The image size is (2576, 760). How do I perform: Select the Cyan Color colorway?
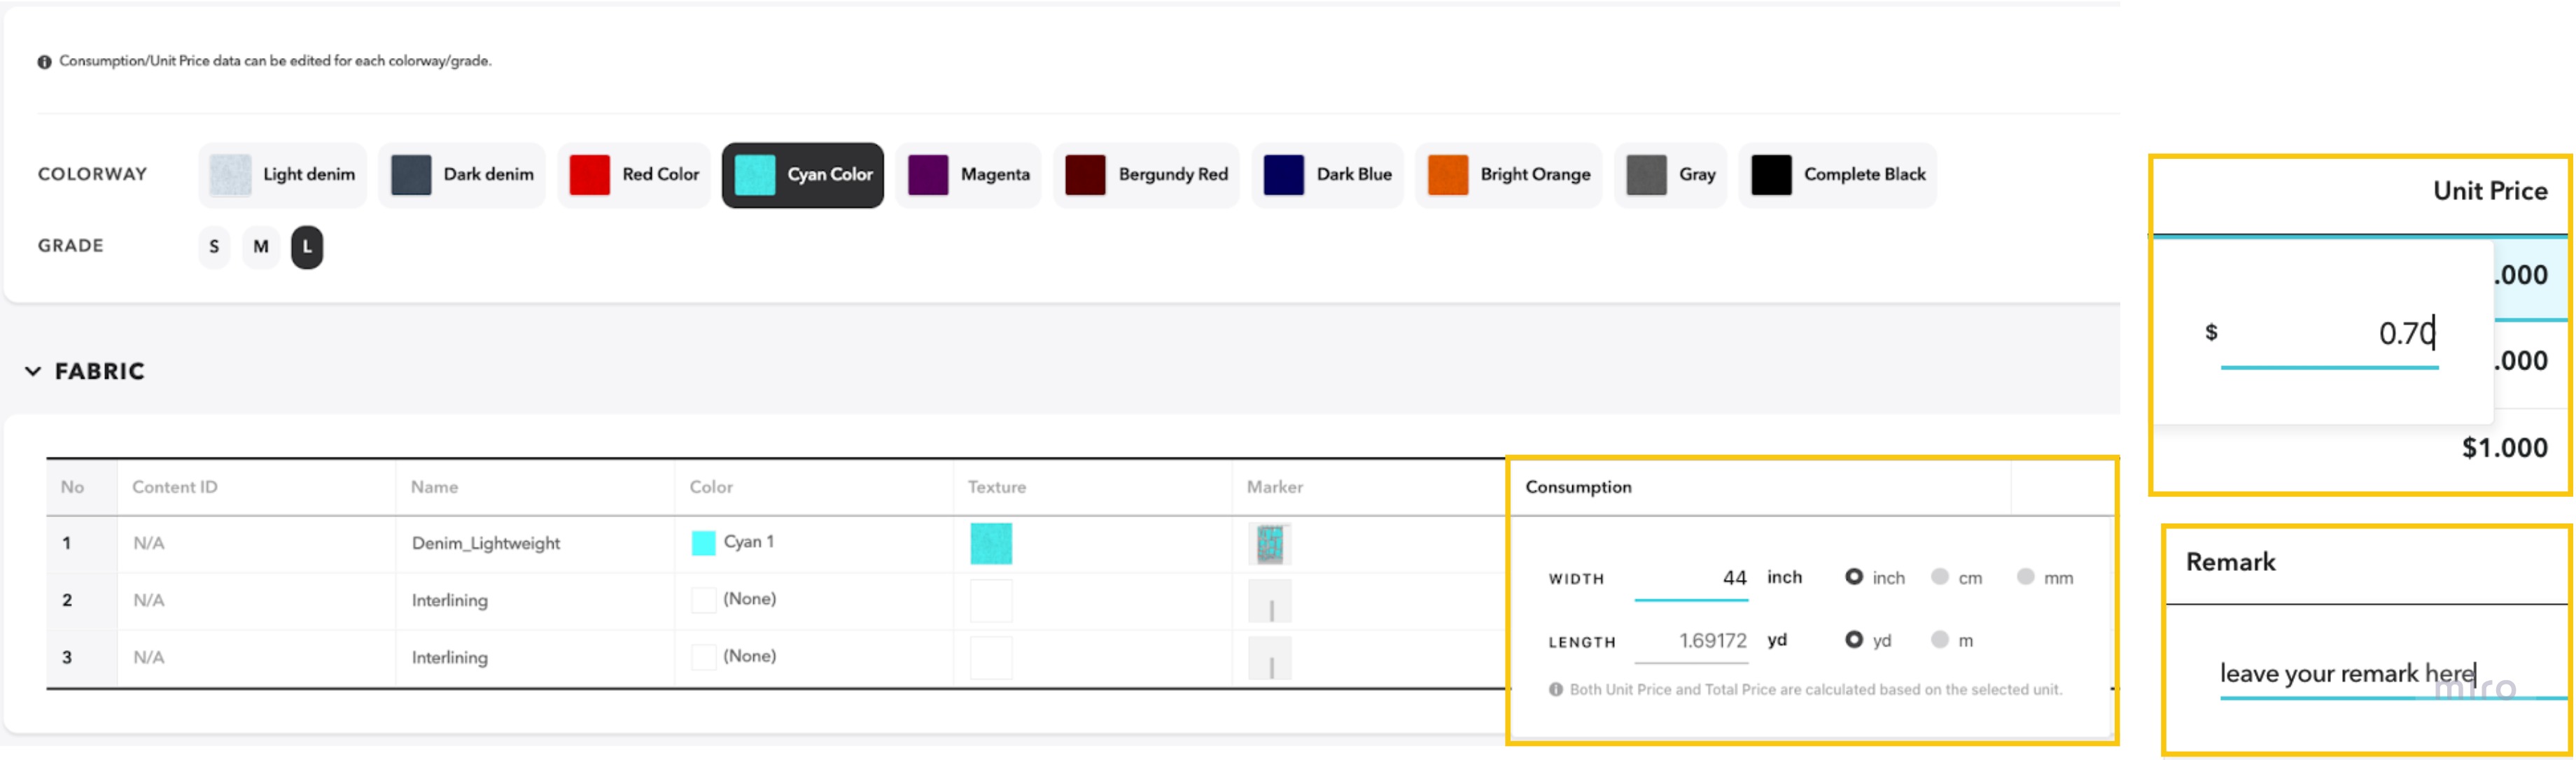point(803,175)
